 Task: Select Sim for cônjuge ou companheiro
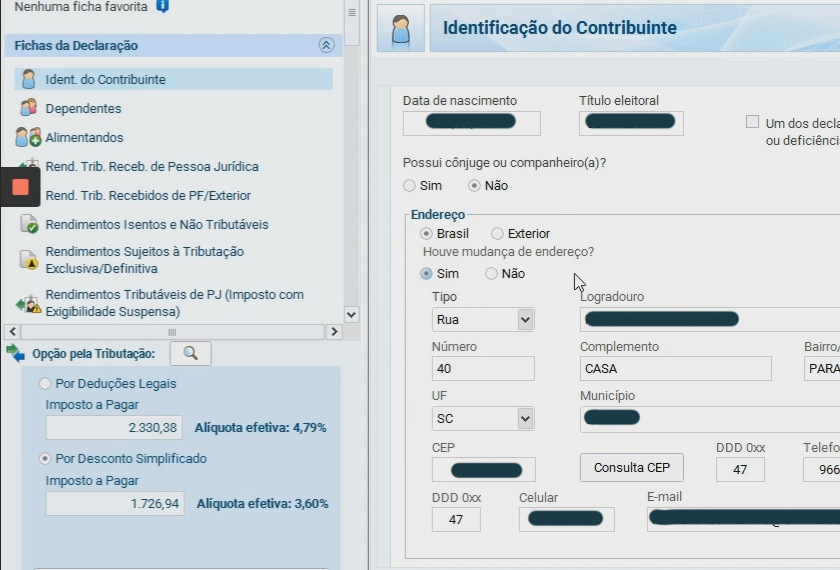click(409, 186)
